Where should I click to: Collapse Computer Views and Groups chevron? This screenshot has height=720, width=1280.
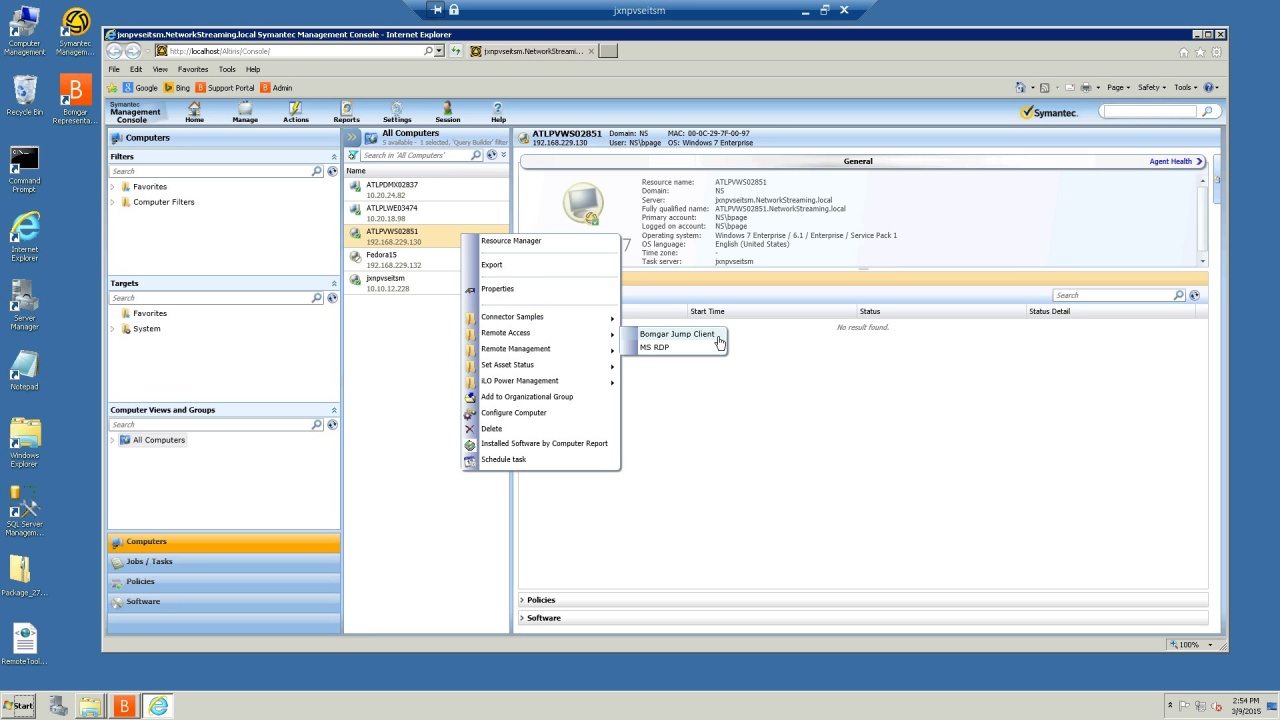(x=334, y=410)
